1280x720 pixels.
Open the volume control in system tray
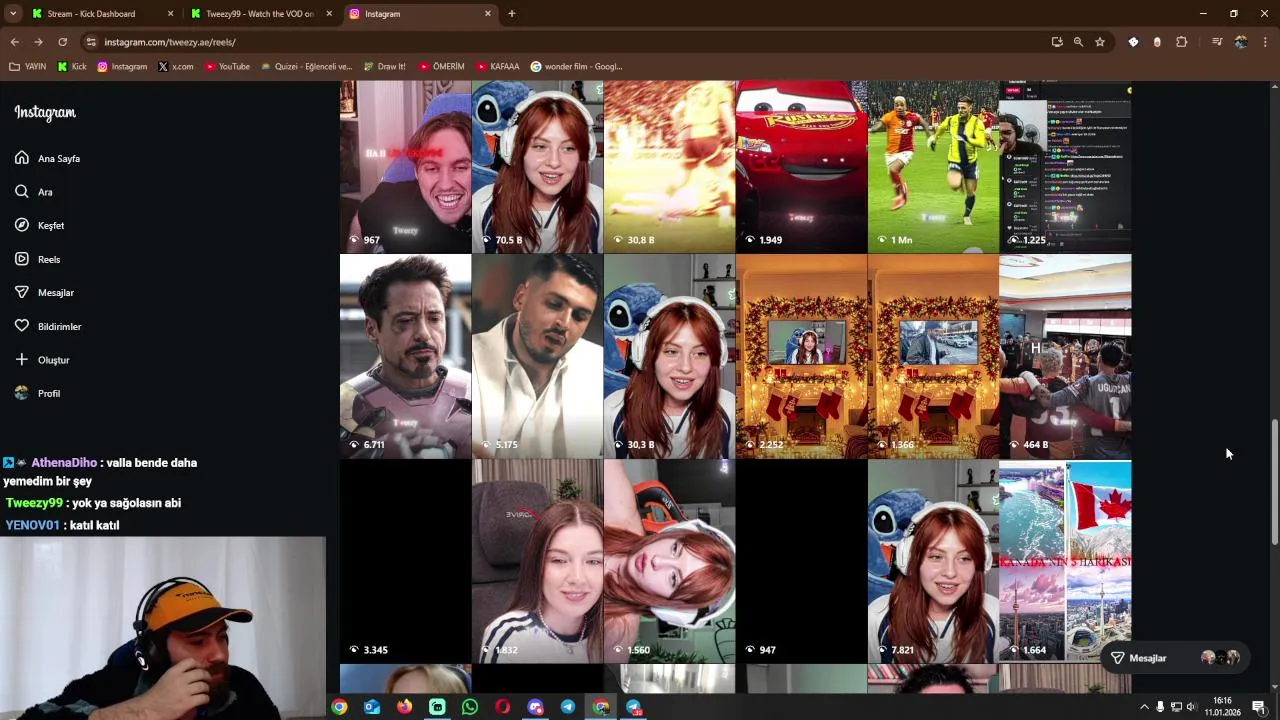1191,707
